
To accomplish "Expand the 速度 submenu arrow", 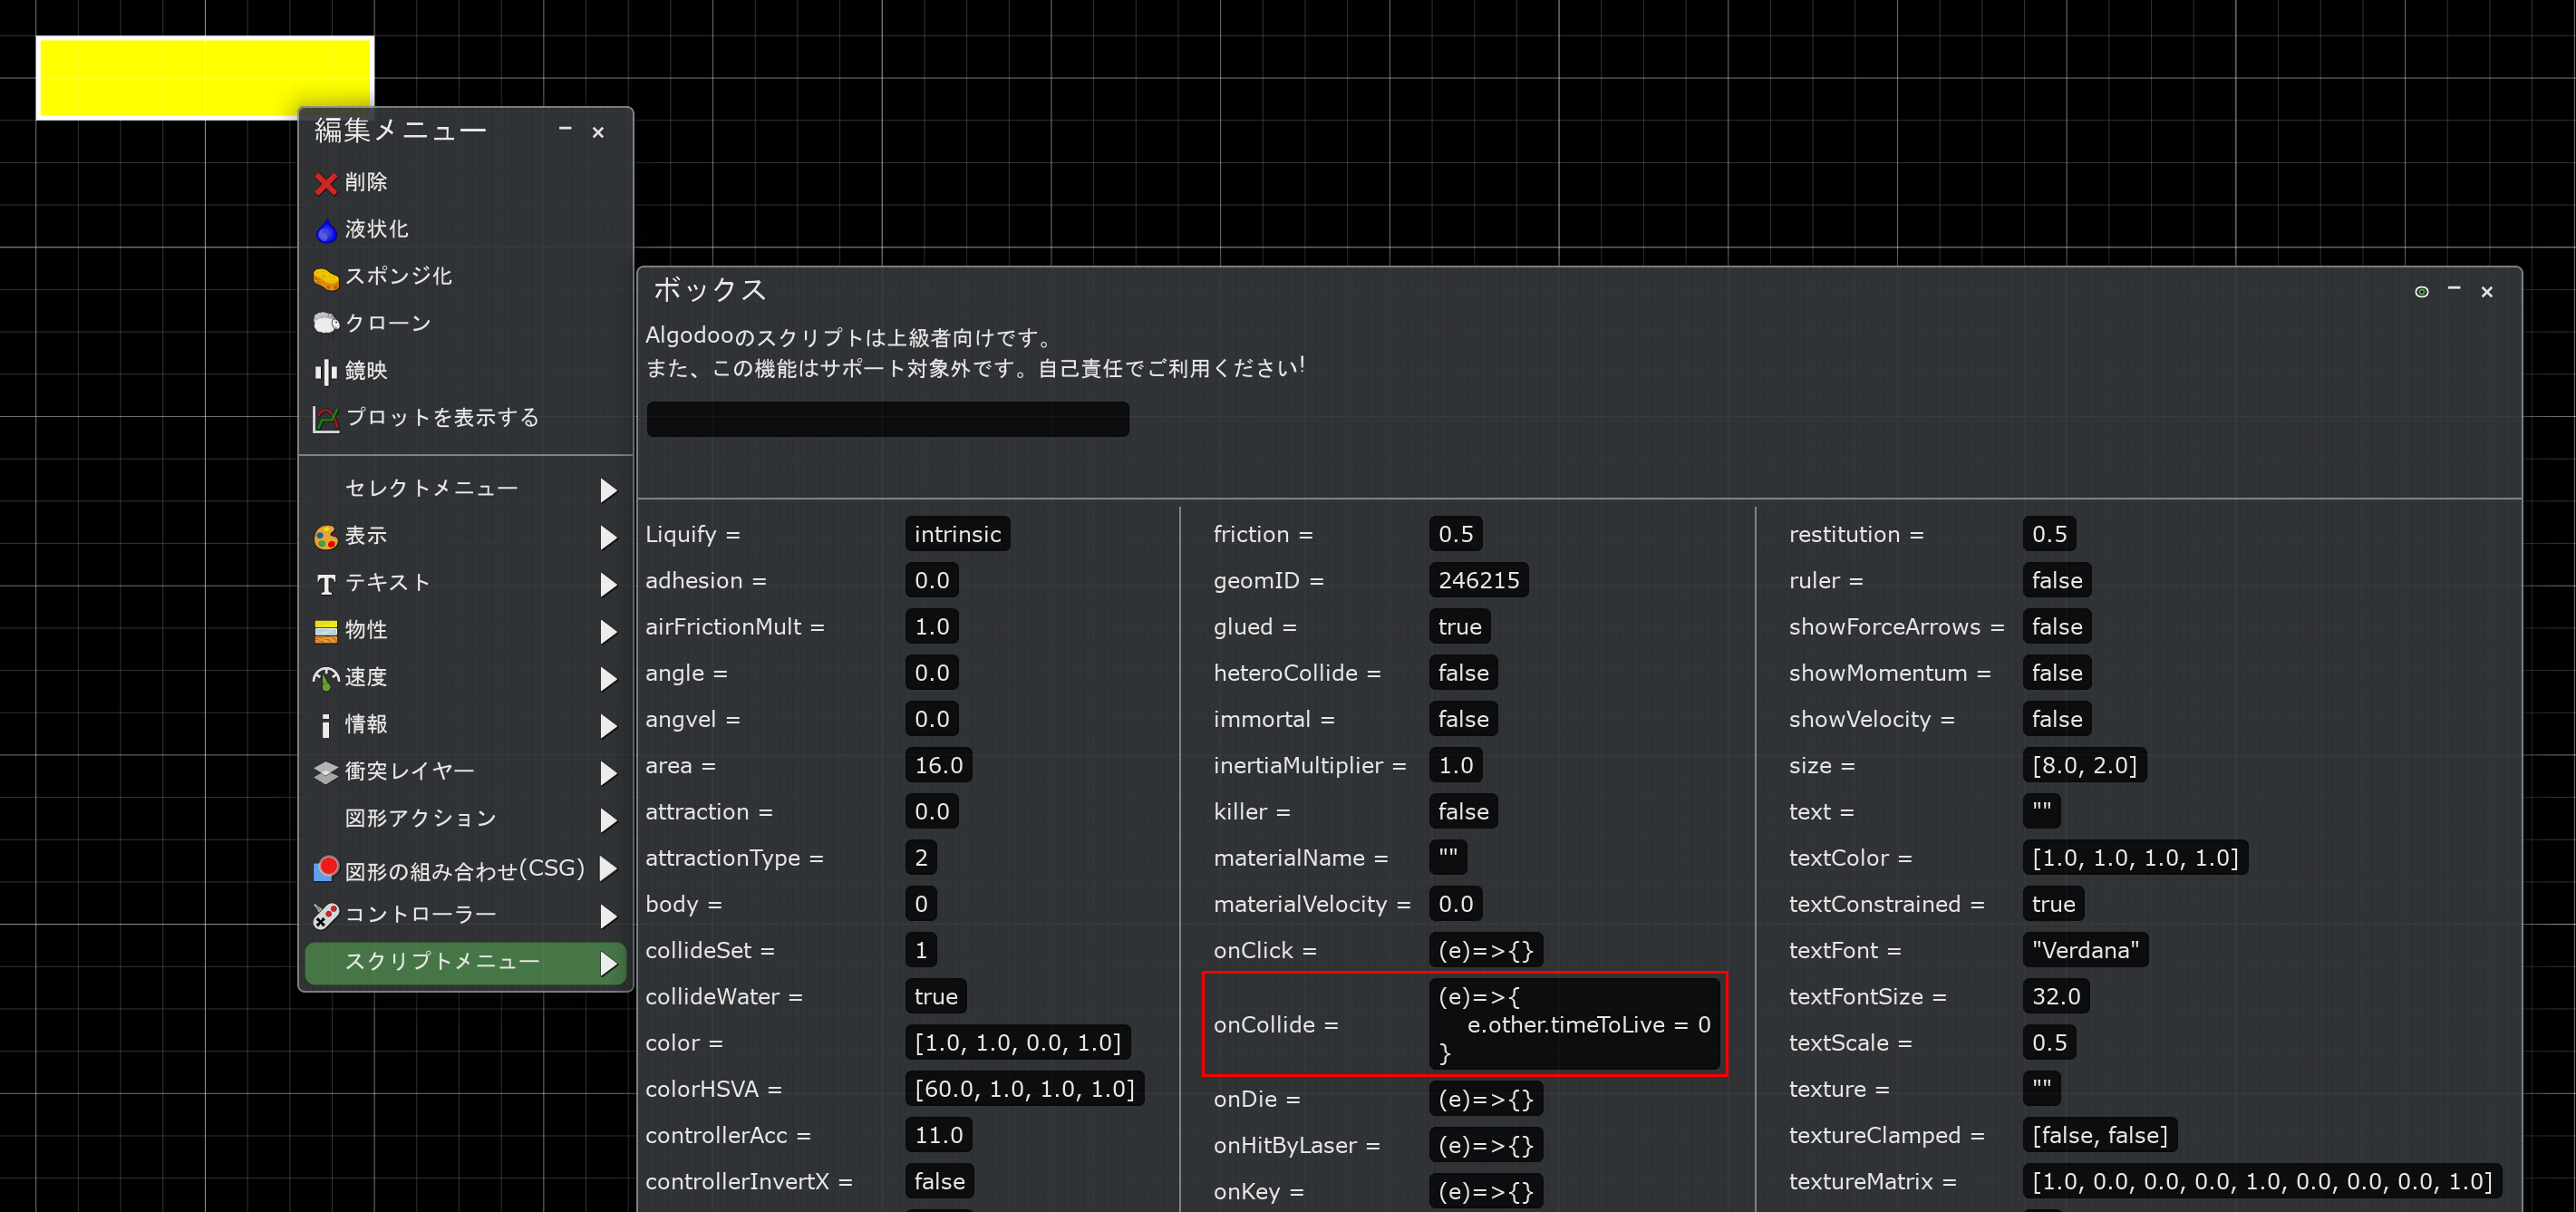I will tap(608, 679).
